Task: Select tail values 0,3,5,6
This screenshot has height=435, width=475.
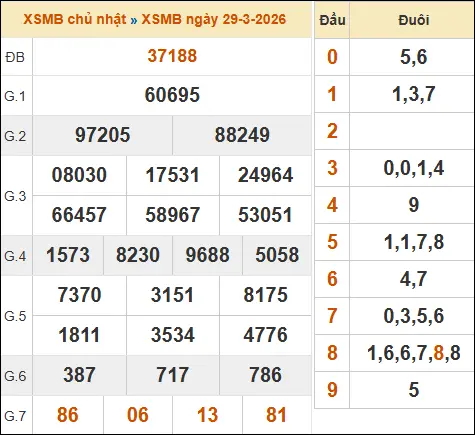Action: point(413,316)
